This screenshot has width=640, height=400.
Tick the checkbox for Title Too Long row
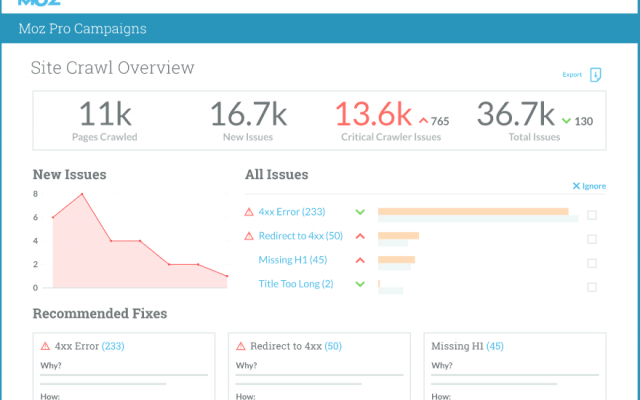pyautogui.click(x=592, y=287)
